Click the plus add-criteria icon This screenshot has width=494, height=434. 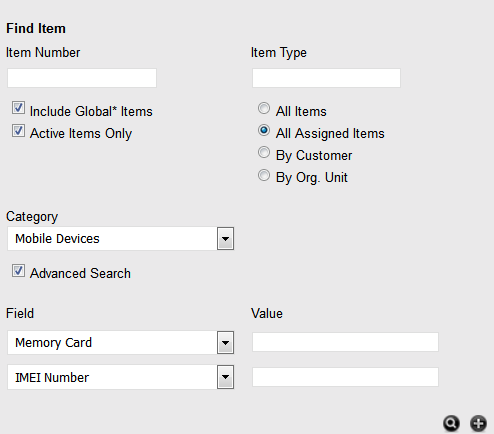pos(478,423)
